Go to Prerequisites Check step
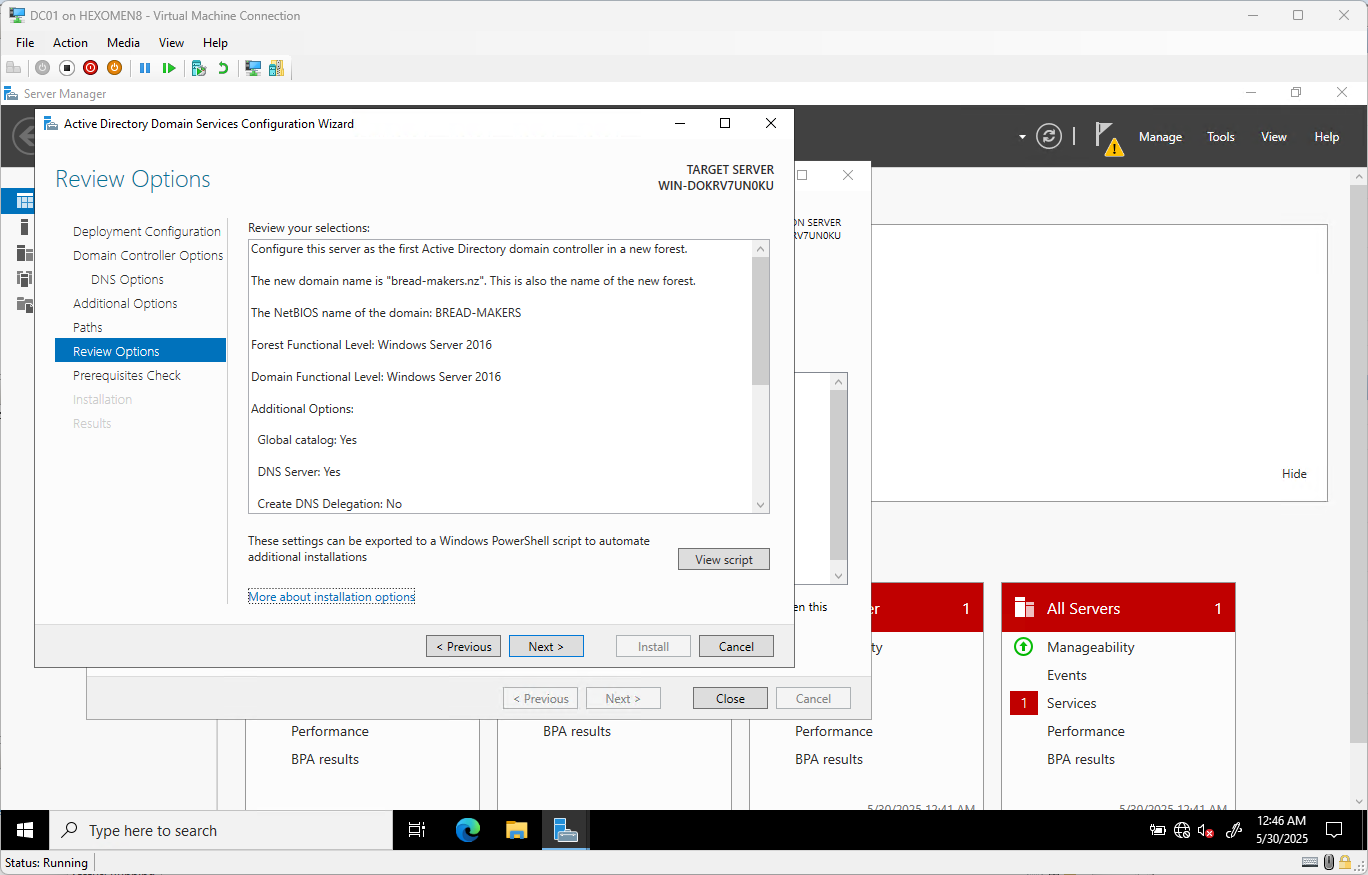The height and width of the screenshot is (875, 1368). pos(127,375)
